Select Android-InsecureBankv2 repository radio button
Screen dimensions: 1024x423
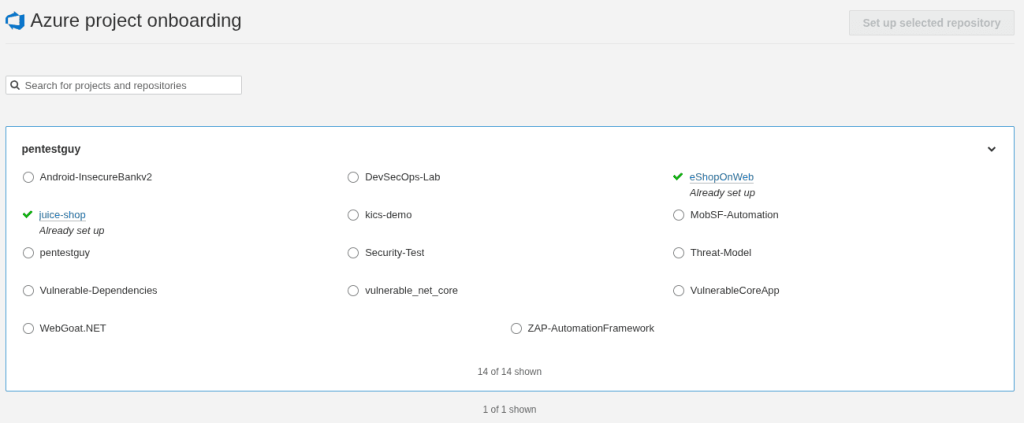(x=28, y=177)
